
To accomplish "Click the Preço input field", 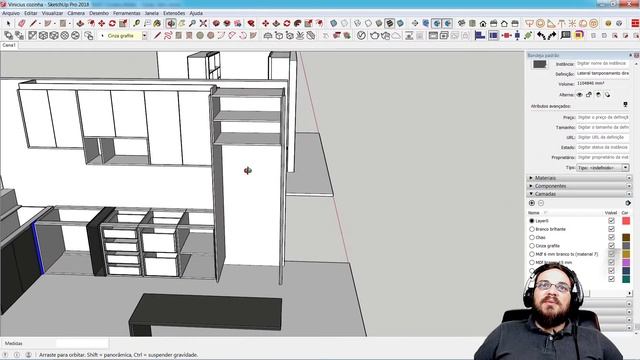I will click(x=603, y=117).
